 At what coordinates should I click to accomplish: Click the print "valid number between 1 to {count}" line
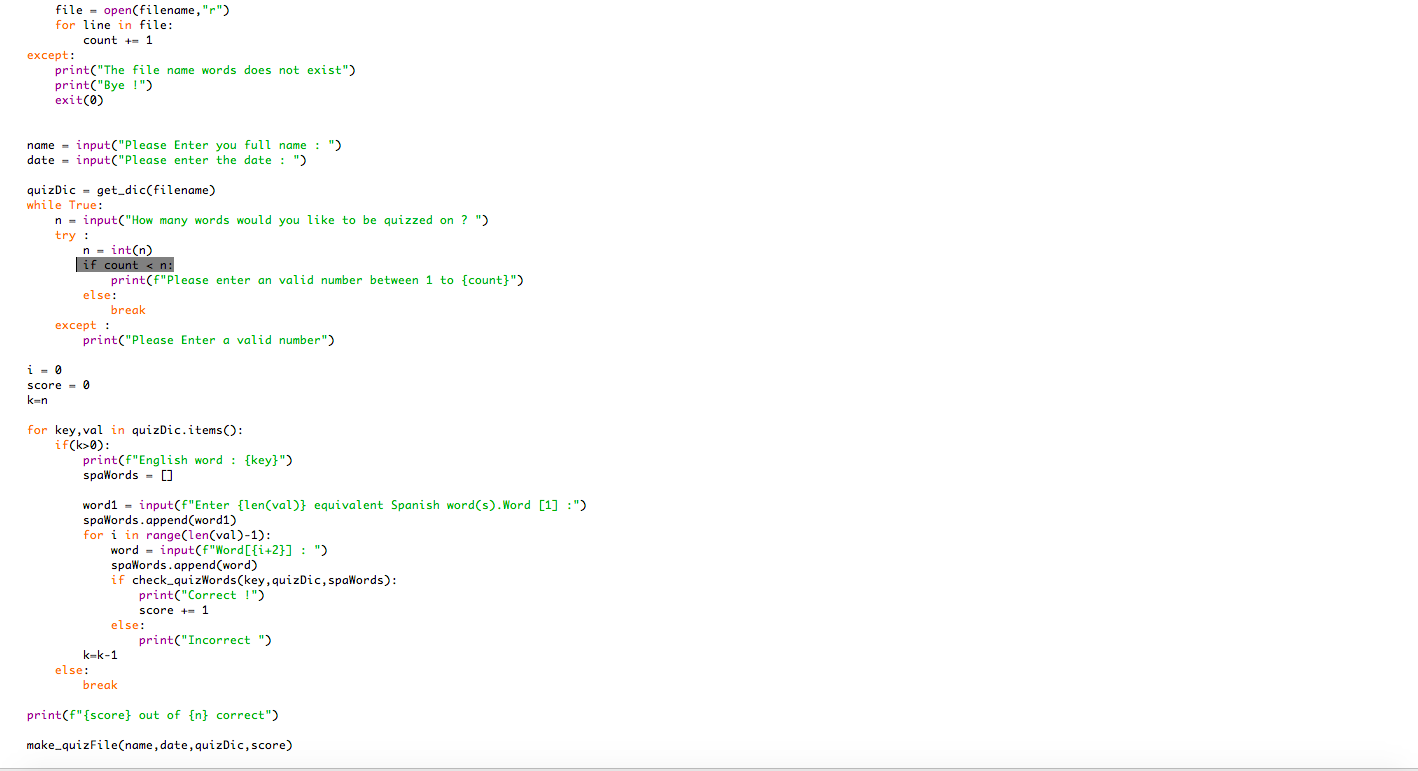(x=317, y=280)
